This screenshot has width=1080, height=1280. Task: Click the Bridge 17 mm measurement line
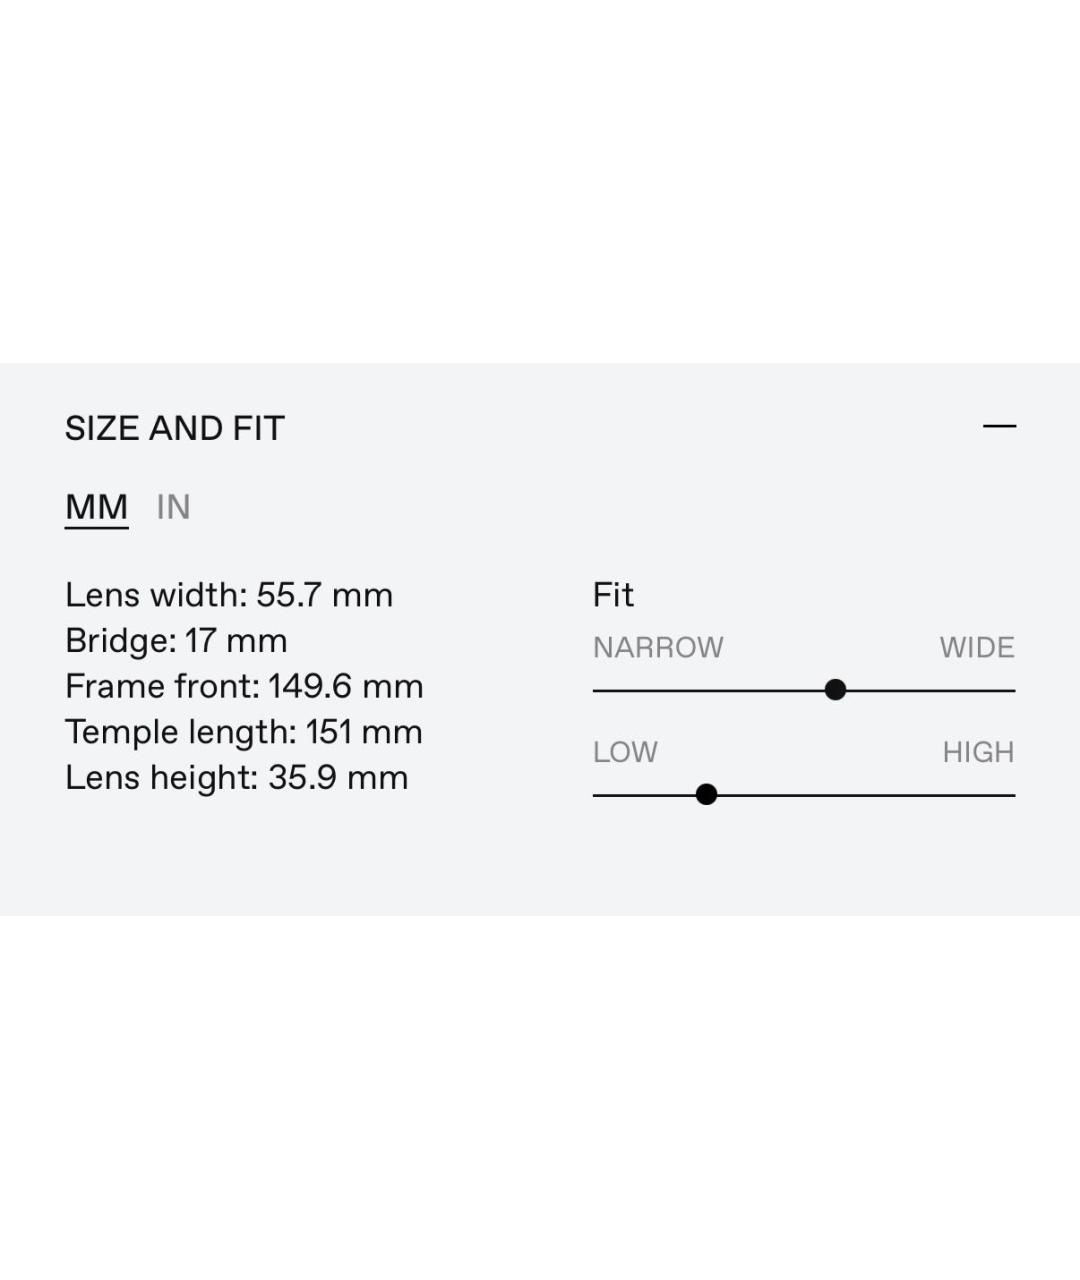176,641
